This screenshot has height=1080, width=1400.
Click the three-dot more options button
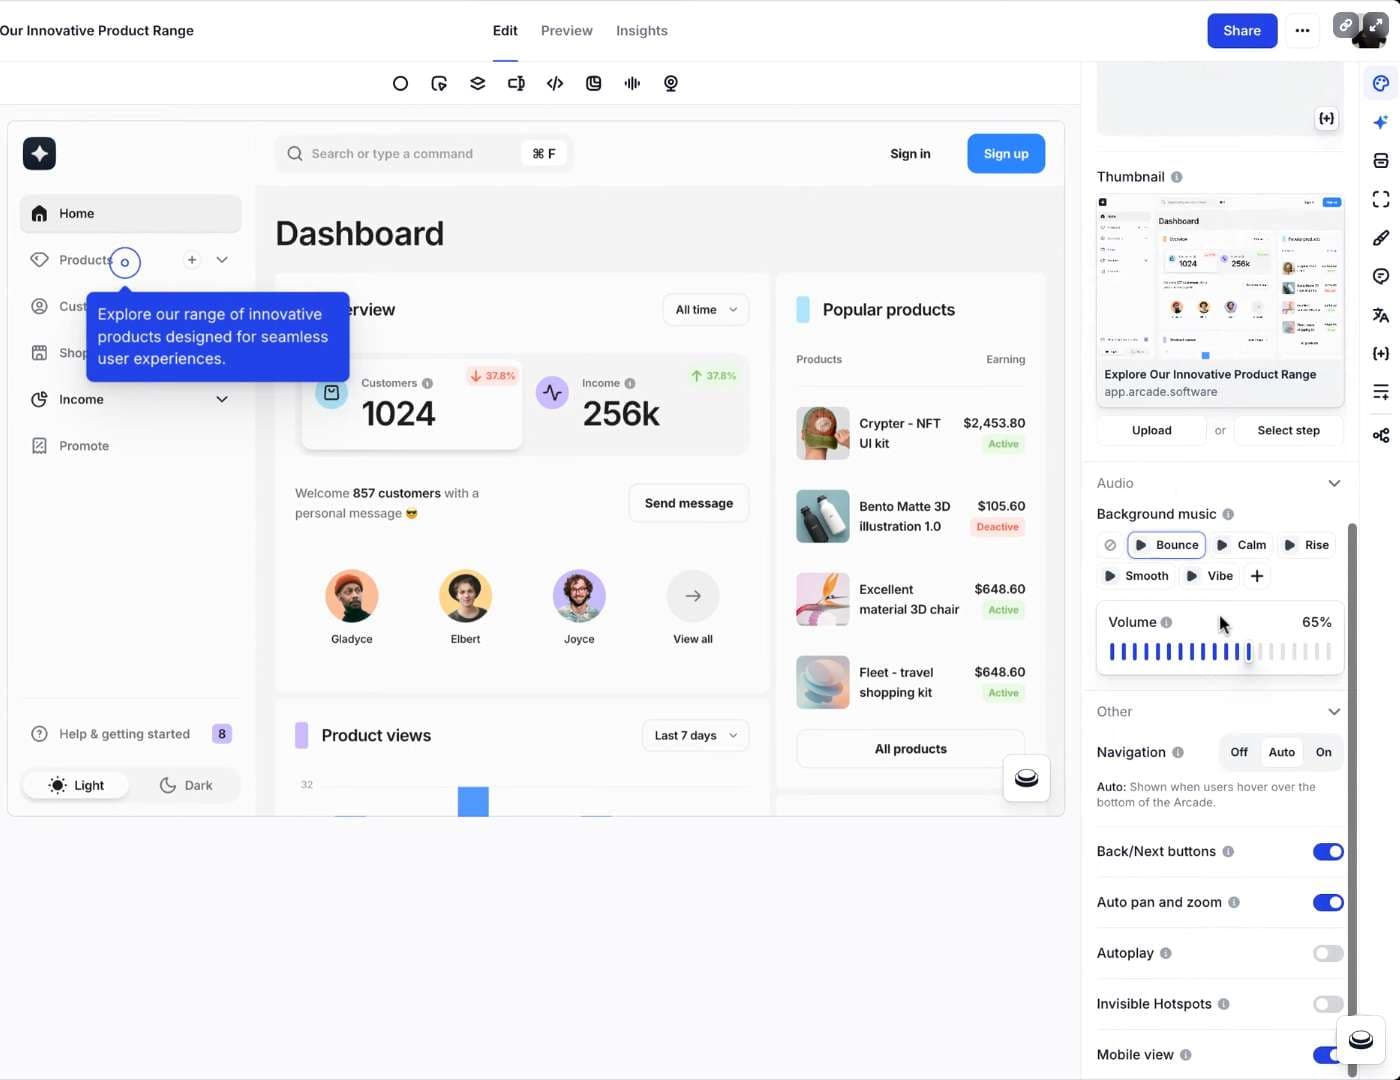(1302, 31)
